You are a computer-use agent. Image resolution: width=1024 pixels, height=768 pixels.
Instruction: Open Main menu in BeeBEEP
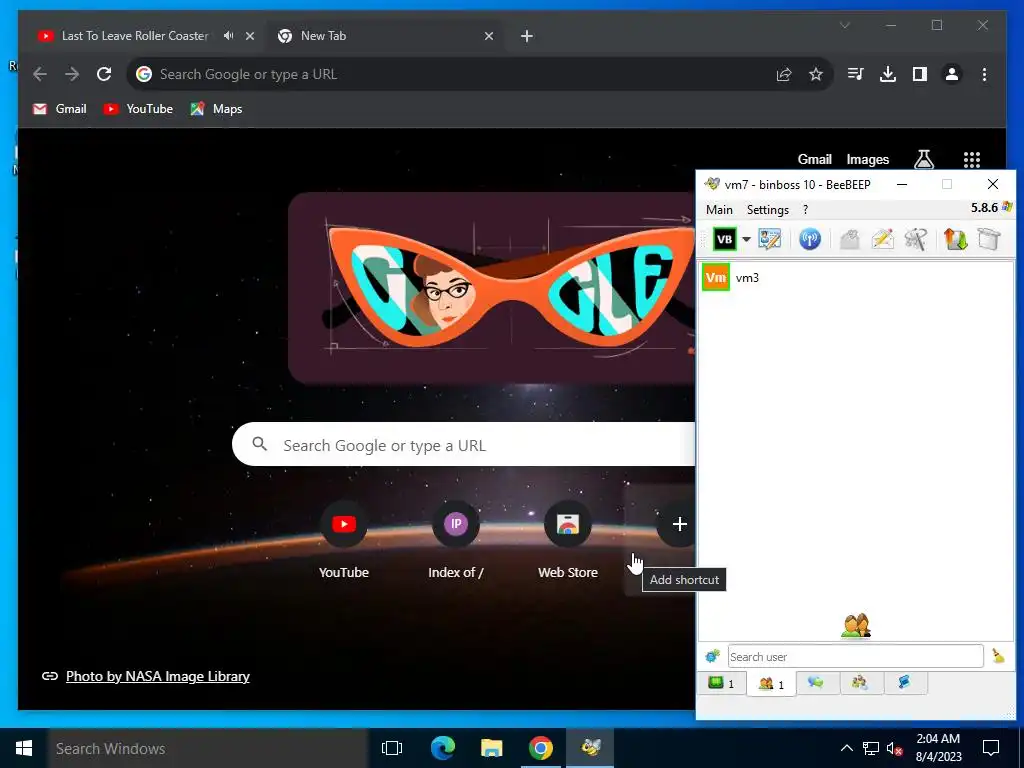tap(719, 210)
